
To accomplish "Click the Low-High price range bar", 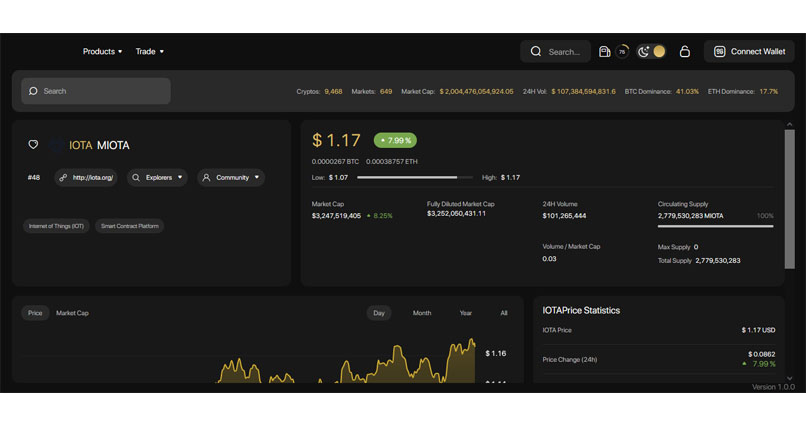I will click(415, 177).
